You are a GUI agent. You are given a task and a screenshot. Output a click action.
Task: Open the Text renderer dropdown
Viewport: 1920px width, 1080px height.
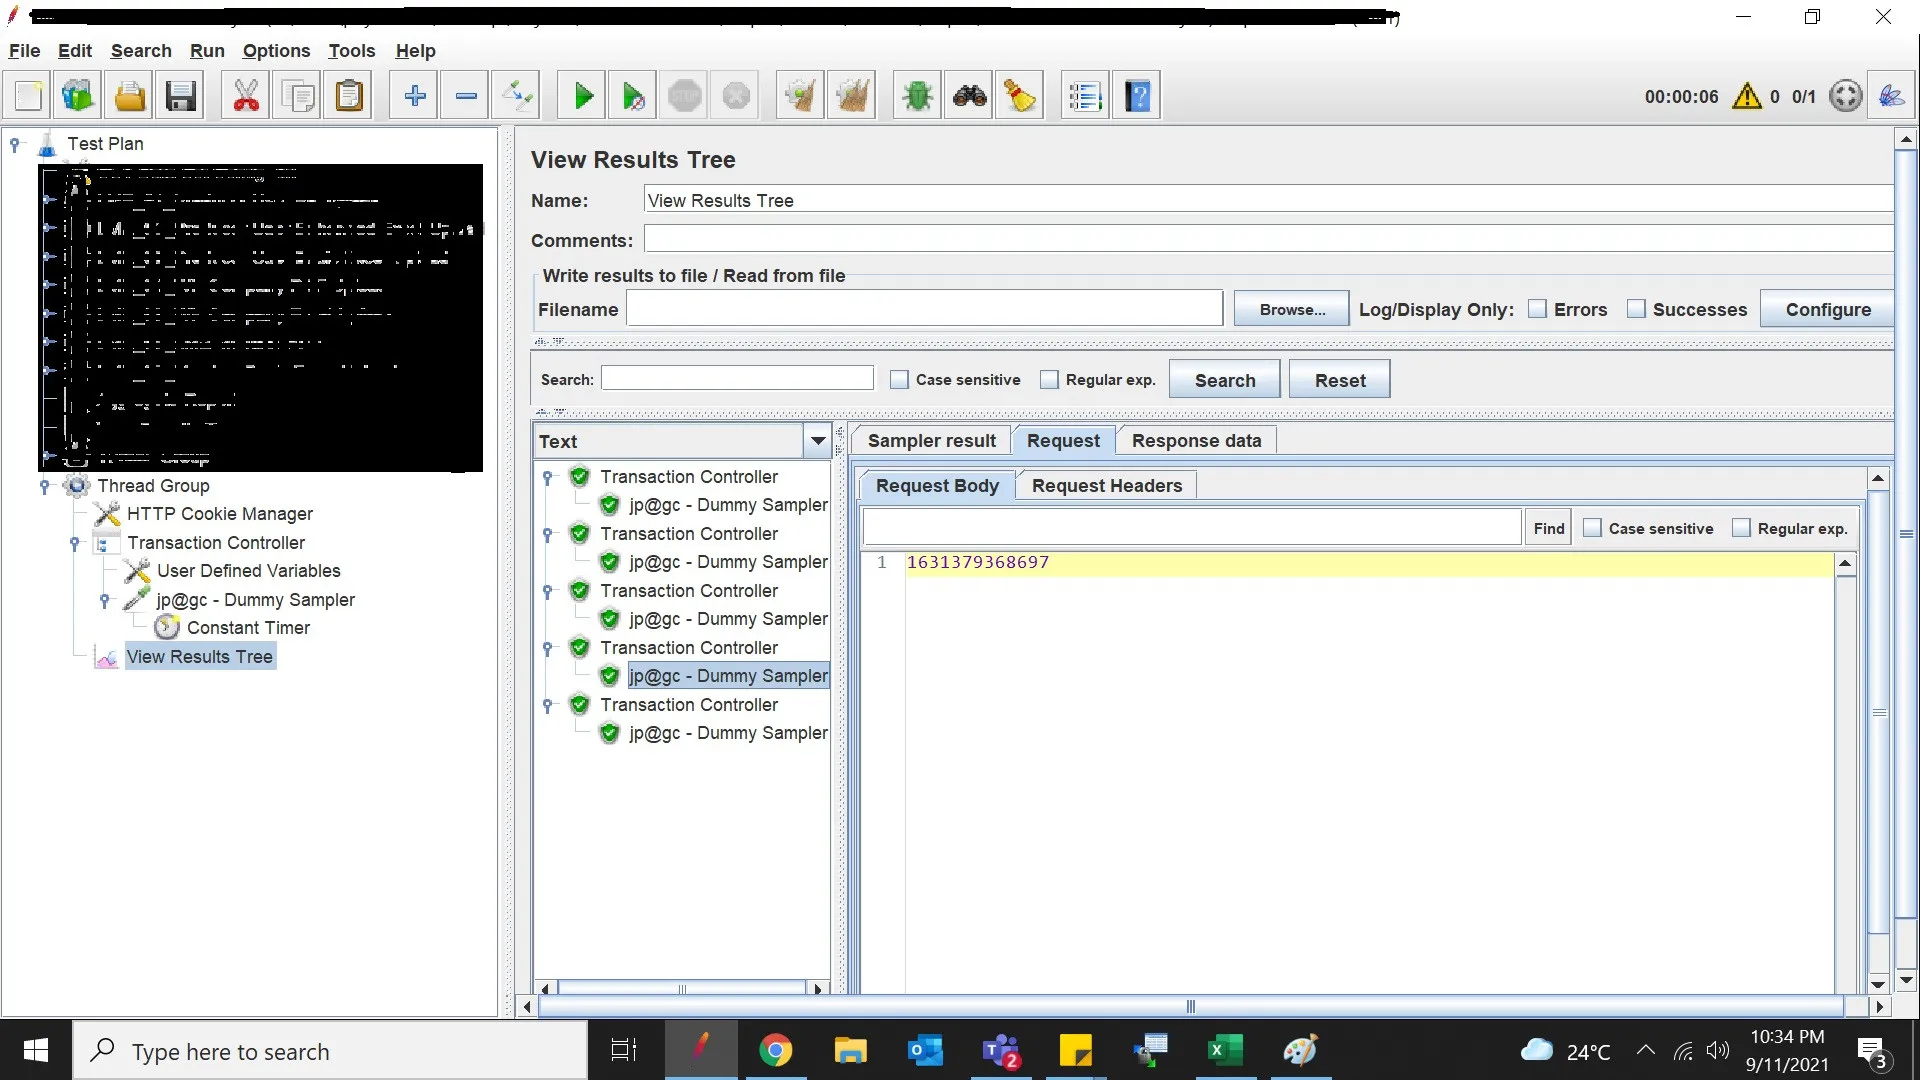pos(817,441)
